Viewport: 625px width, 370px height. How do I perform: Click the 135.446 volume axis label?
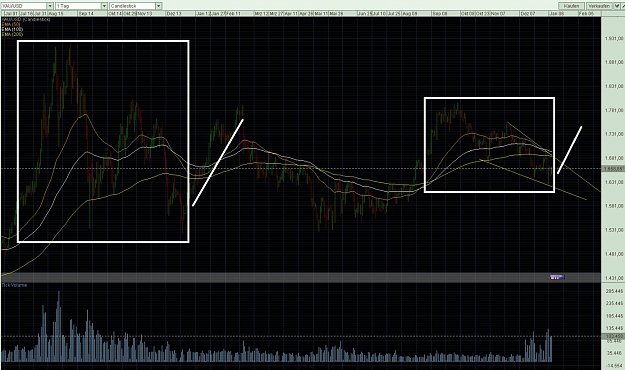click(x=614, y=329)
